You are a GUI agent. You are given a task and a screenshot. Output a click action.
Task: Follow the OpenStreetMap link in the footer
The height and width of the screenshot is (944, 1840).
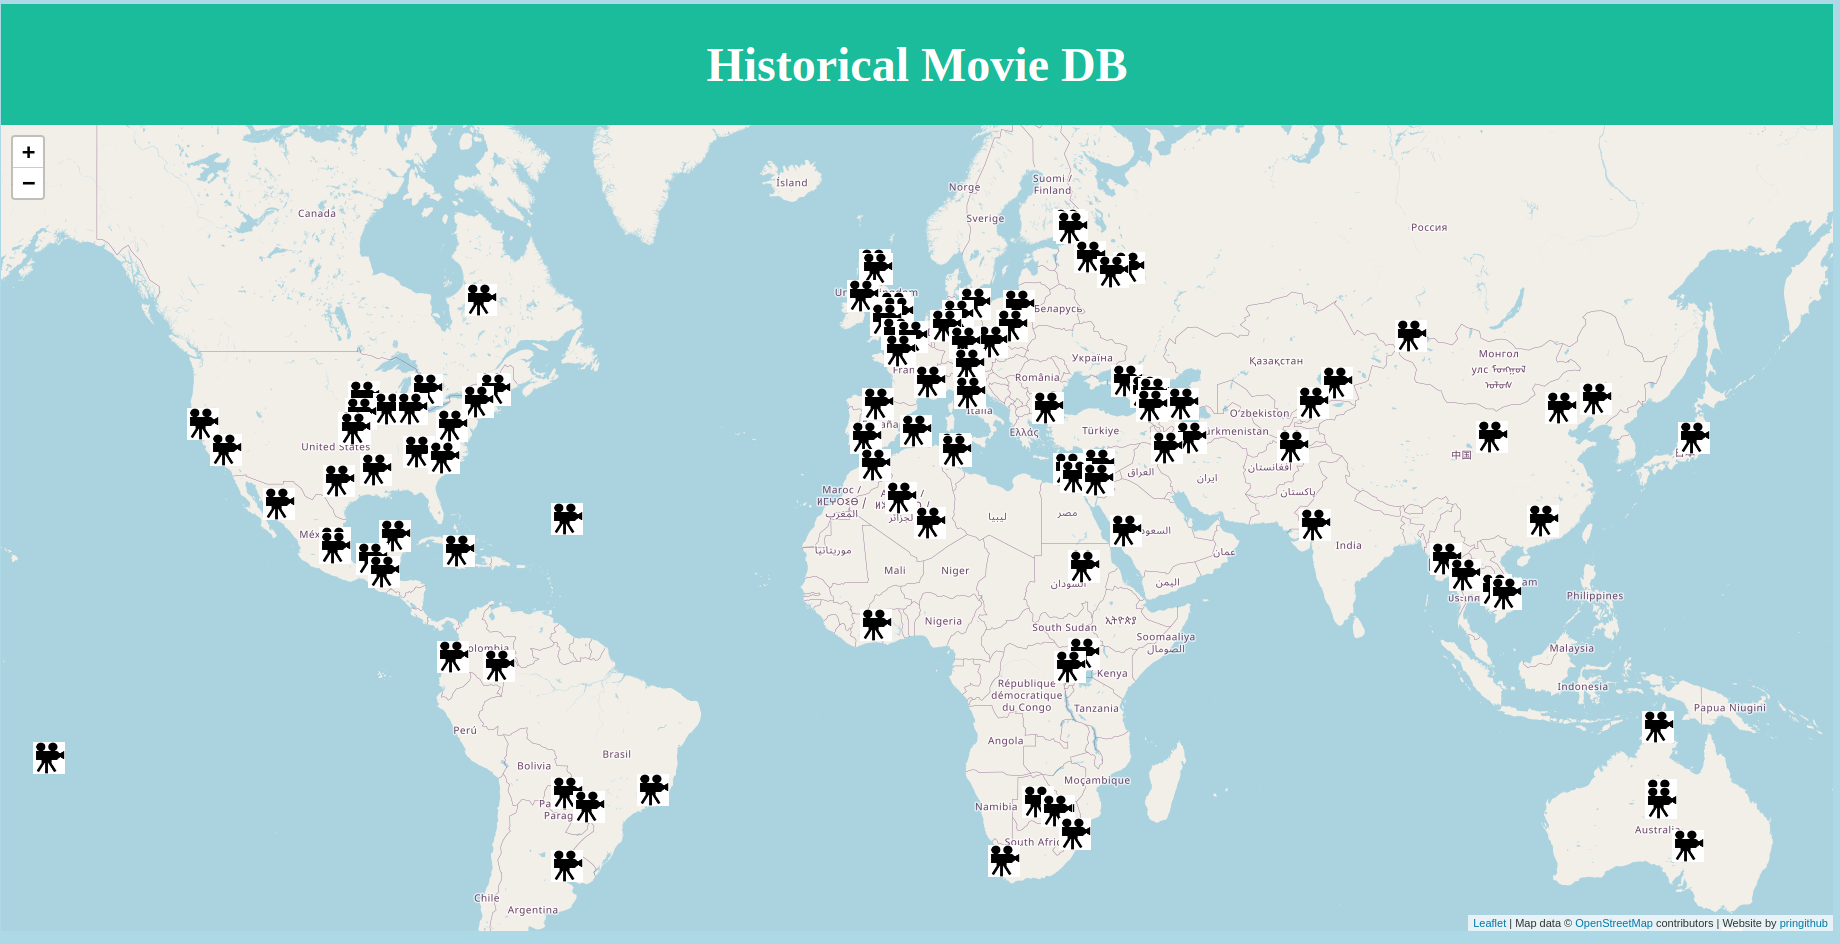click(x=1613, y=923)
